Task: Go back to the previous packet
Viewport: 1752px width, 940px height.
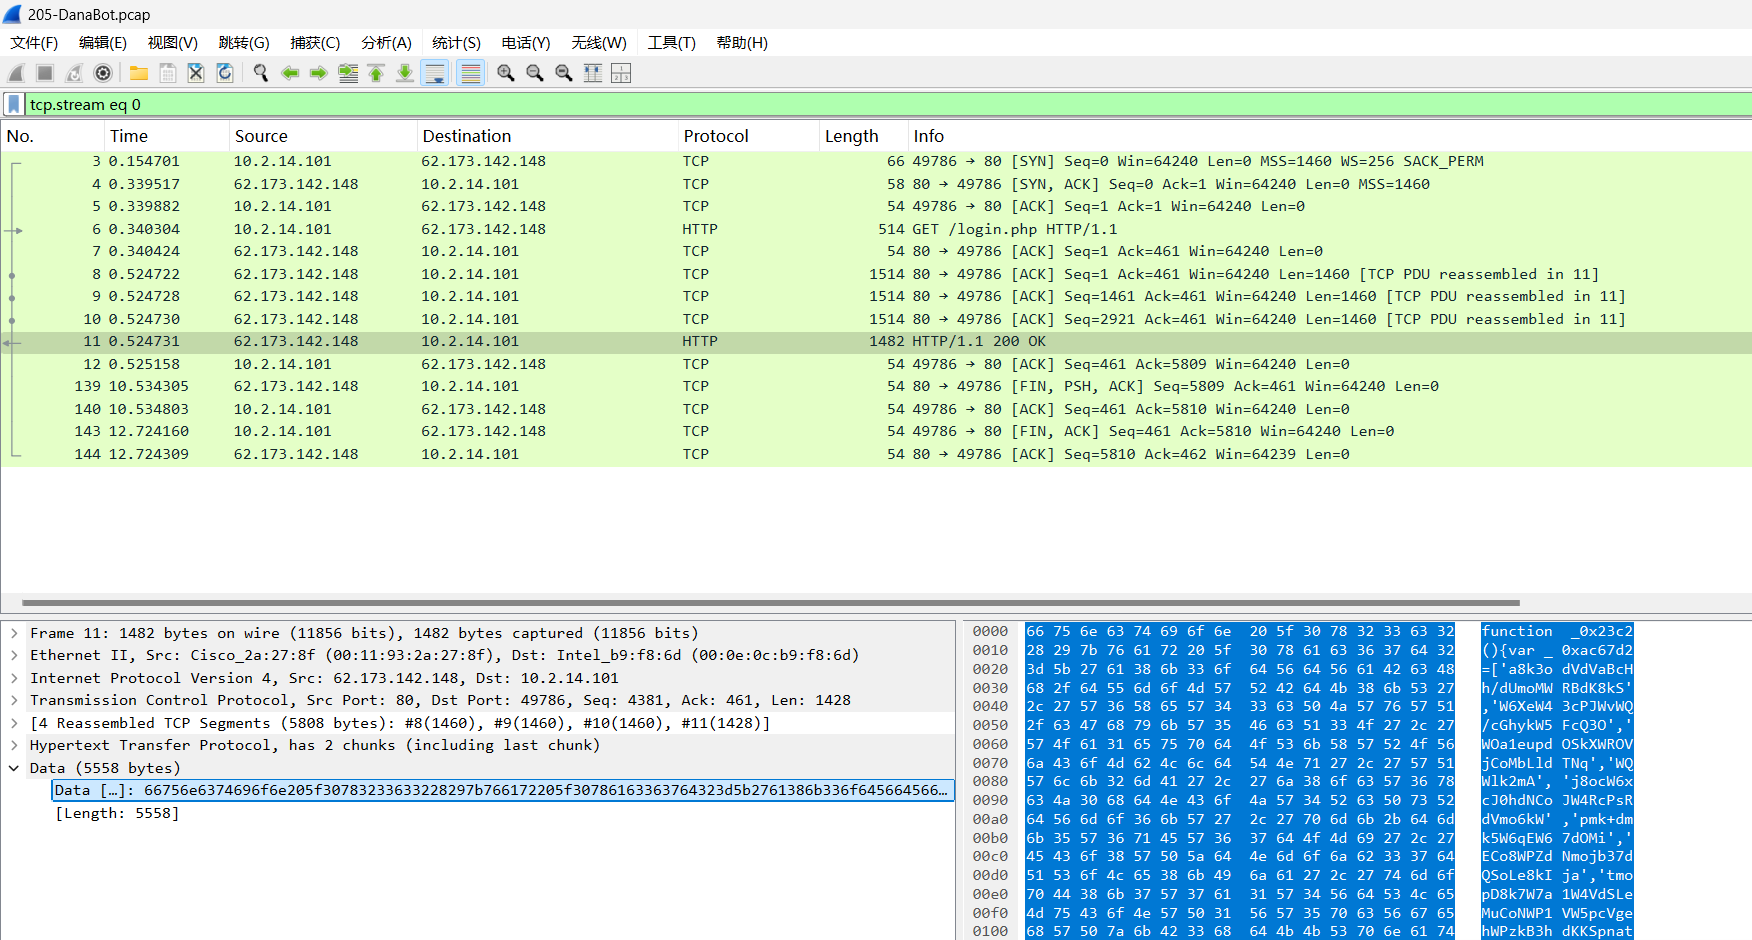Action: pyautogui.click(x=290, y=73)
